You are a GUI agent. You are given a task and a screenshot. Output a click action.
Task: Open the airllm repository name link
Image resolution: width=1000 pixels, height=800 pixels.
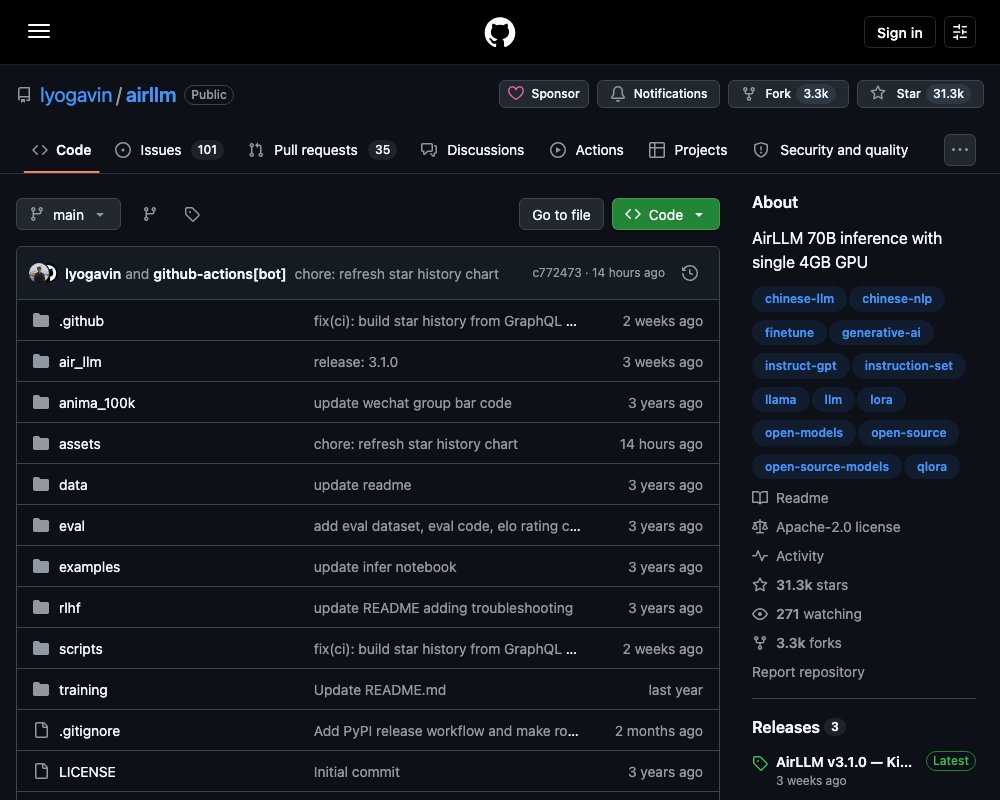point(151,95)
